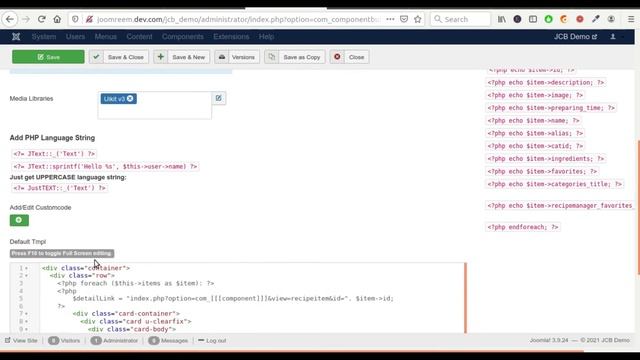
Task: Insert $item->catid snippet
Action: (535, 146)
